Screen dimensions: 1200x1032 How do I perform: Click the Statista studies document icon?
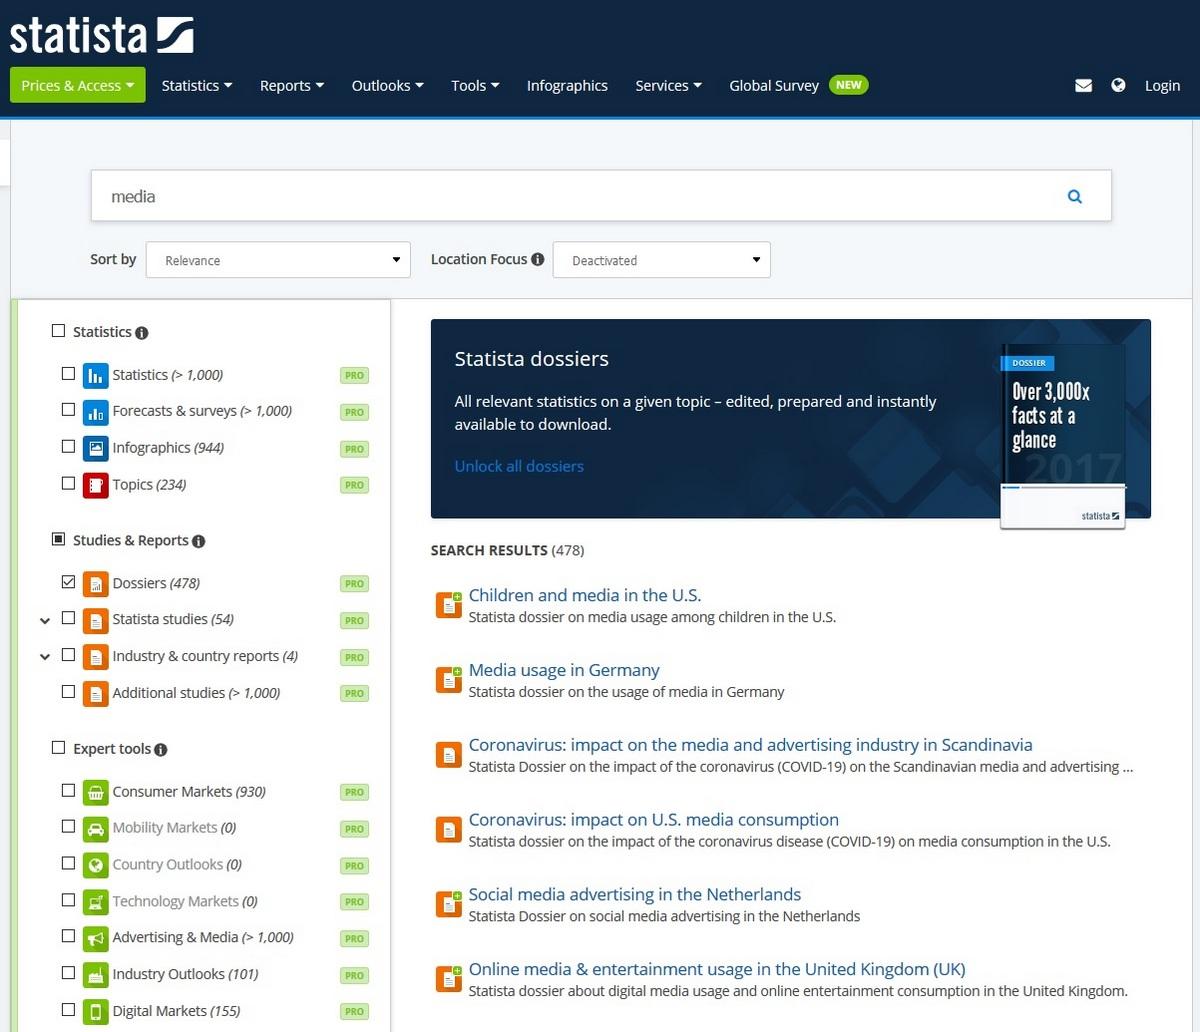tap(95, 620)
